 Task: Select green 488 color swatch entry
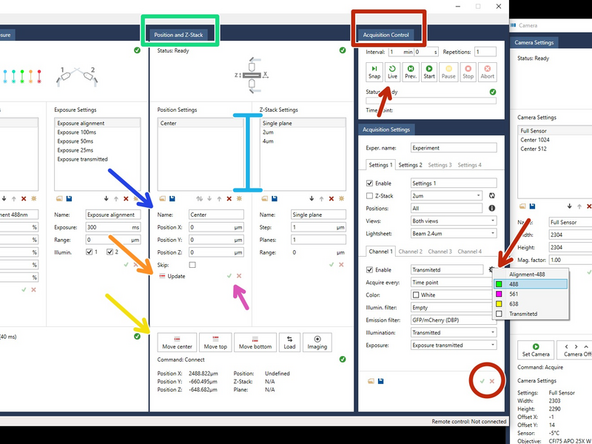(x=531, y=284)
